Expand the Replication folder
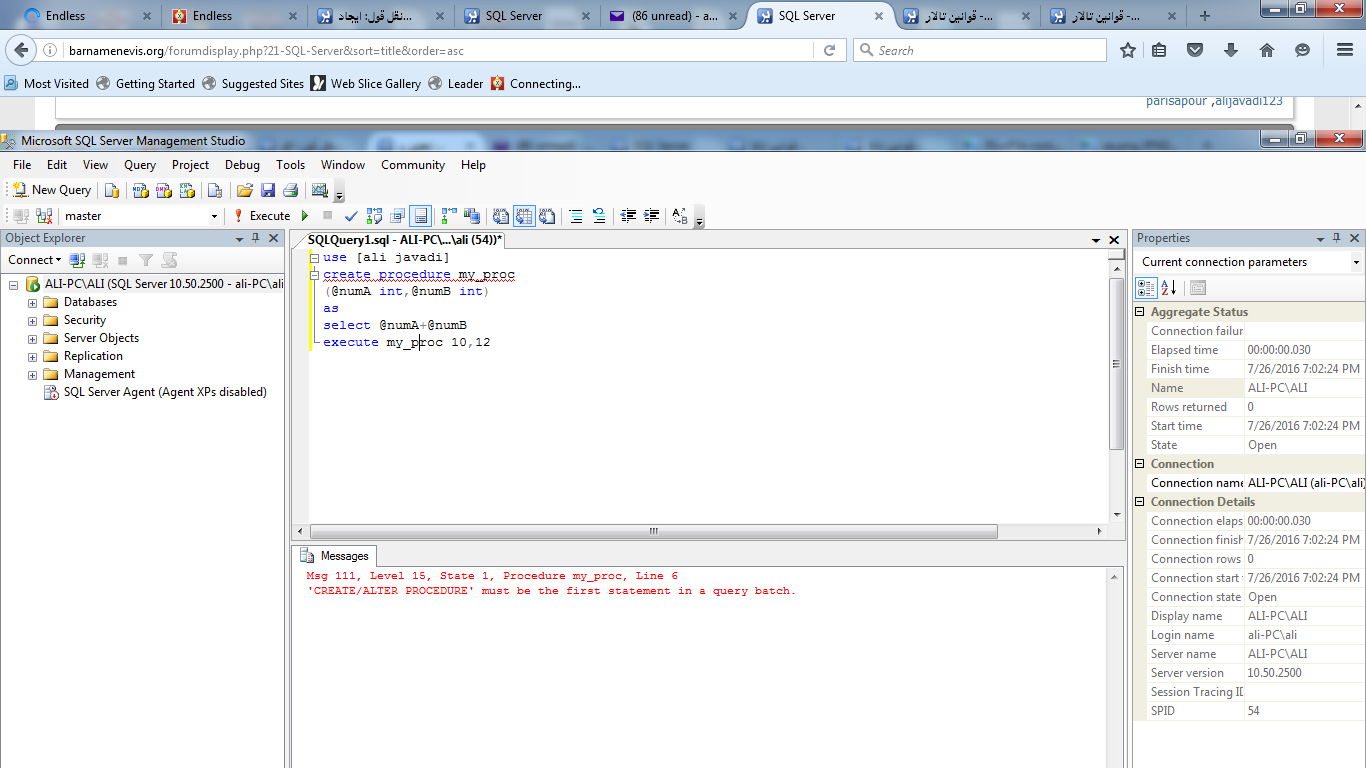Viewport: 1366px width, 768px height. tap(32, 356)
